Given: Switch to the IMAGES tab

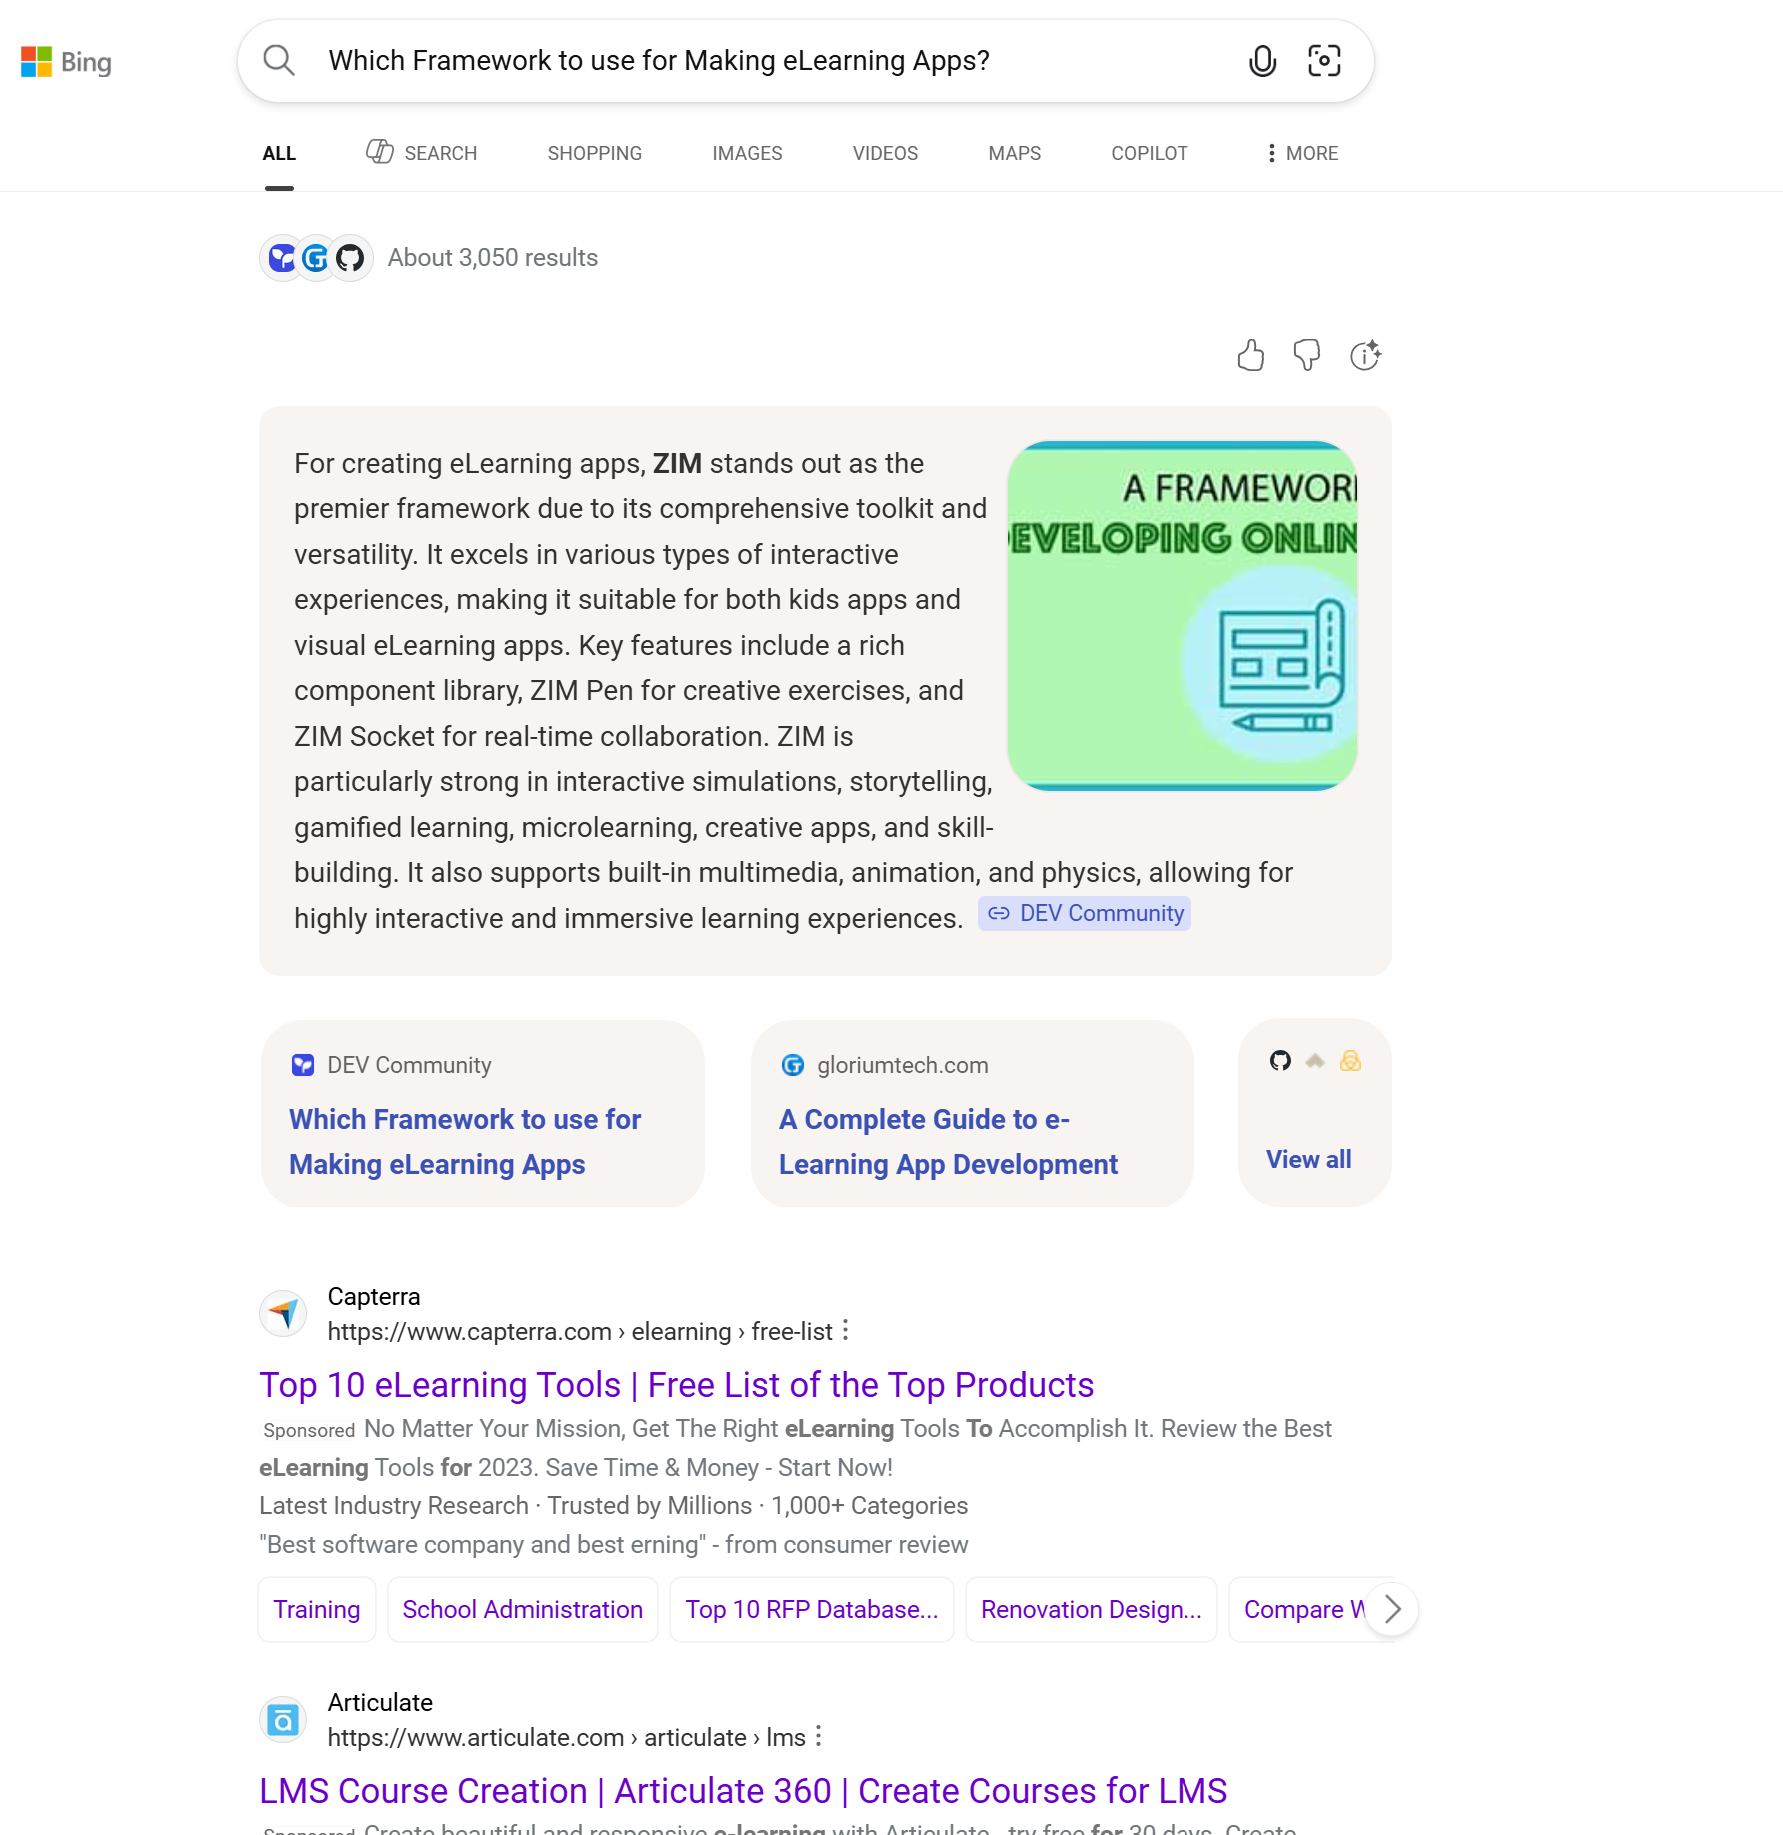Looking at the screenshot, I should point(747,153).
